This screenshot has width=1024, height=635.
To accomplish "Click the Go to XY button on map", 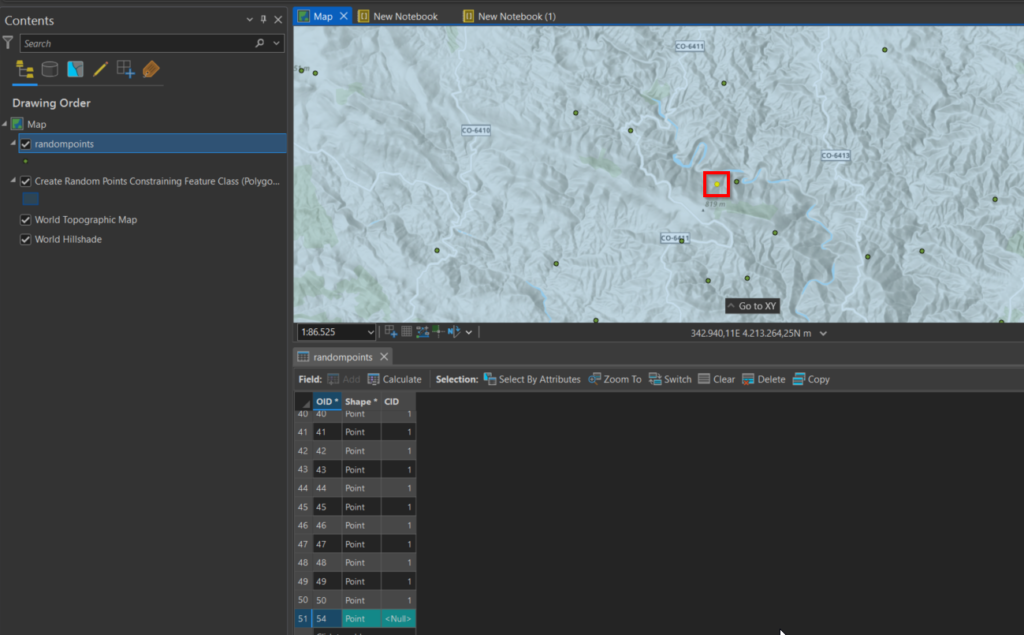I will click(752, 305).
